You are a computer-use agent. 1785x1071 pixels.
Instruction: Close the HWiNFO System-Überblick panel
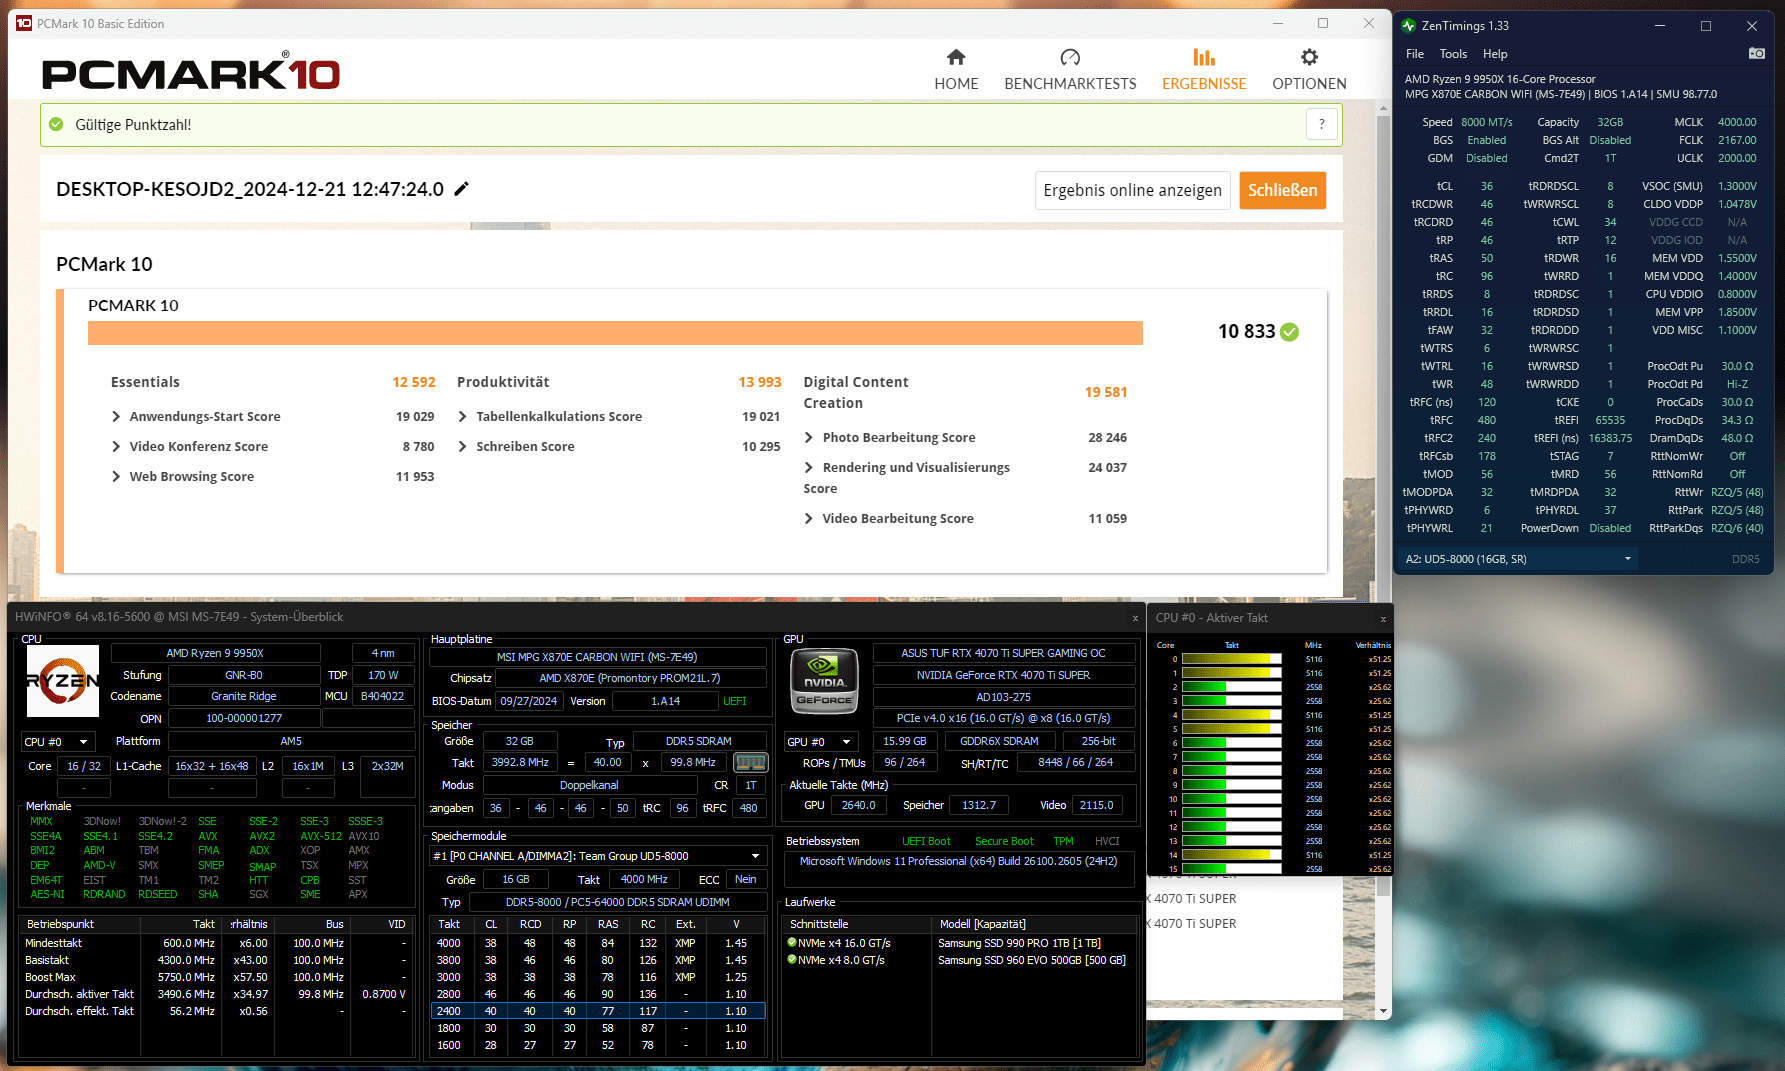(x=1135, y=618)
